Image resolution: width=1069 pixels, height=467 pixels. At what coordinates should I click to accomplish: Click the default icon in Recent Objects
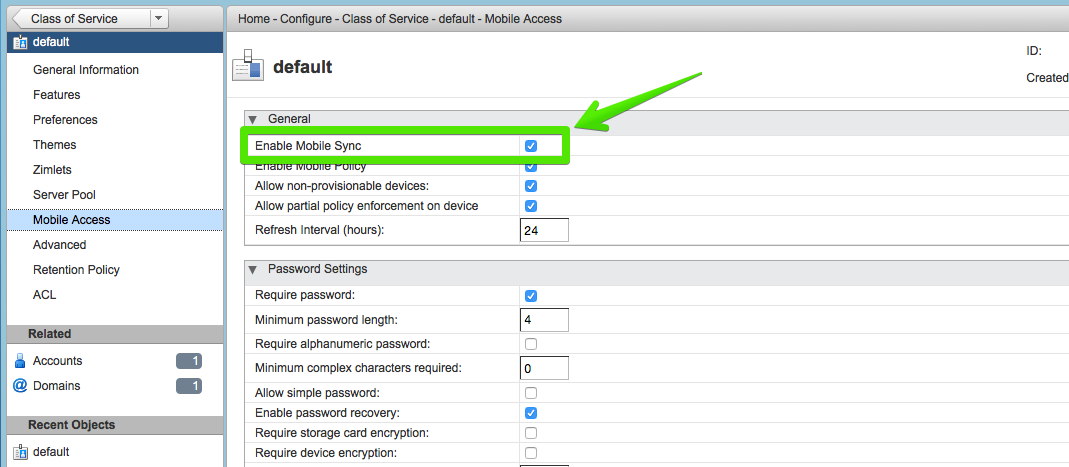(x=20, y=452)
